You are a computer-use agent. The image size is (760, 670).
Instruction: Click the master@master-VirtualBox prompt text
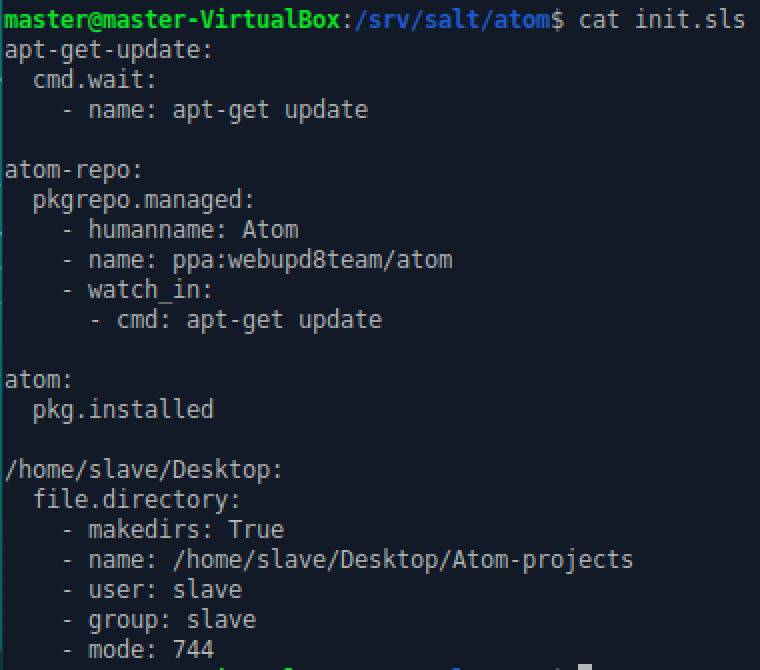[174, 19]
